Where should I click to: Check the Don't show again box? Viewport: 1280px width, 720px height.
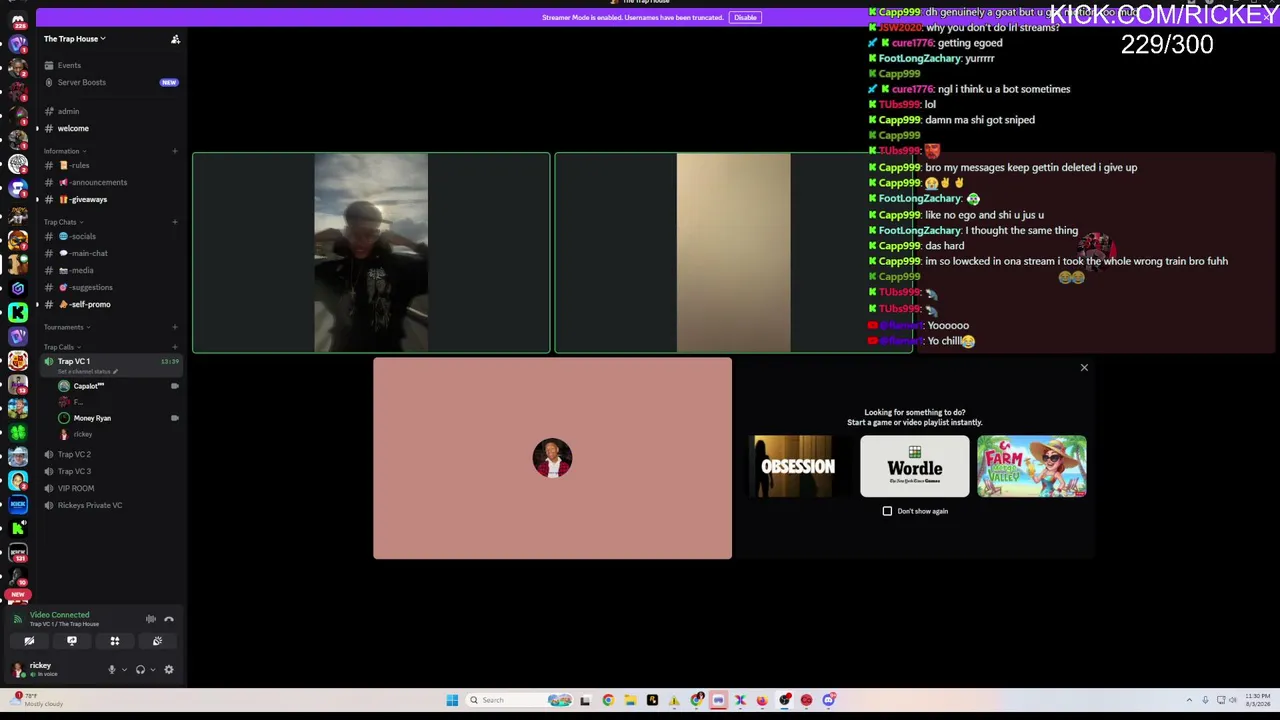[887, 511]
